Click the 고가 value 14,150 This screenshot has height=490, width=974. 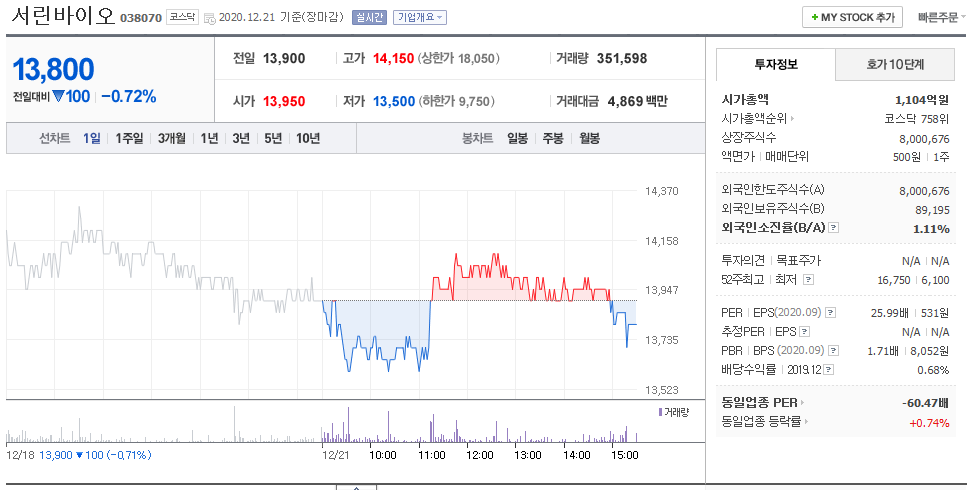(x=393, y=58)
